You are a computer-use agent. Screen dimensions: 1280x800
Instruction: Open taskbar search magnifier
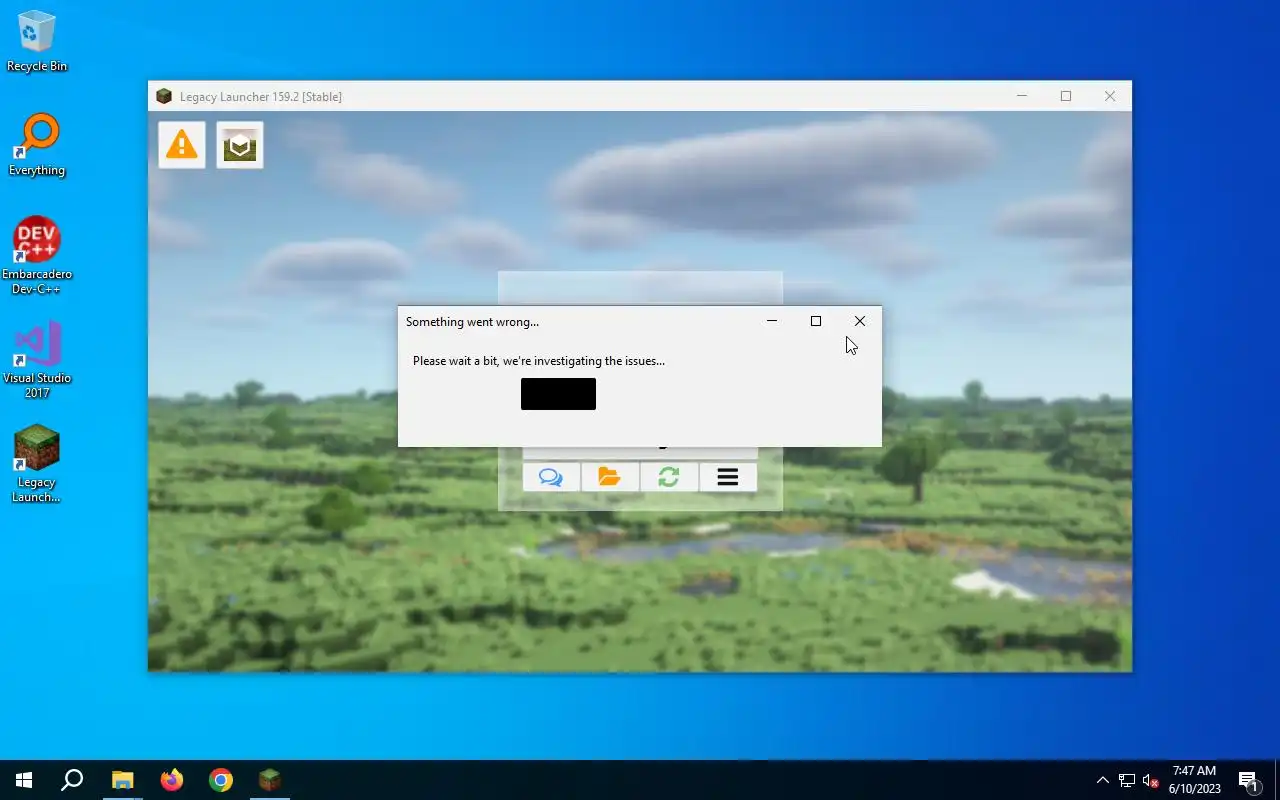[x=72, y=780]
